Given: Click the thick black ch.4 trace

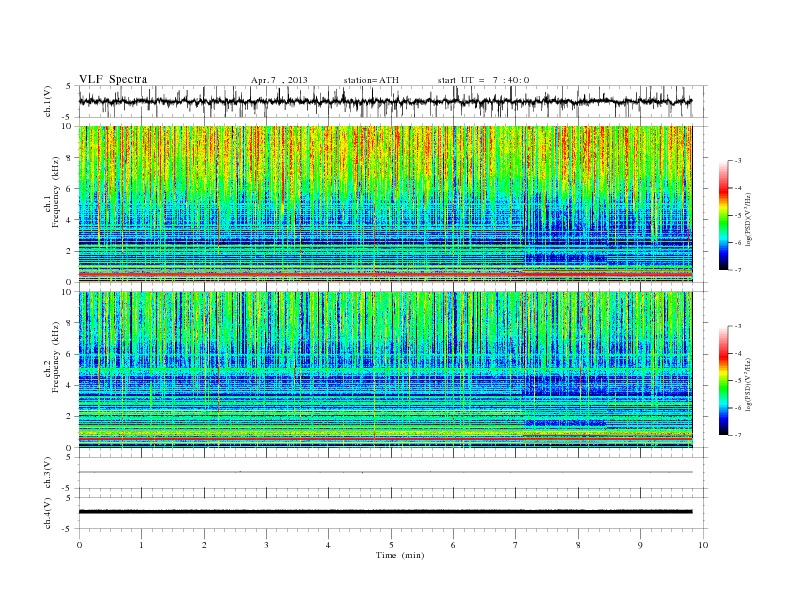Looking at the screenshot, I should [x=385, y=512].
